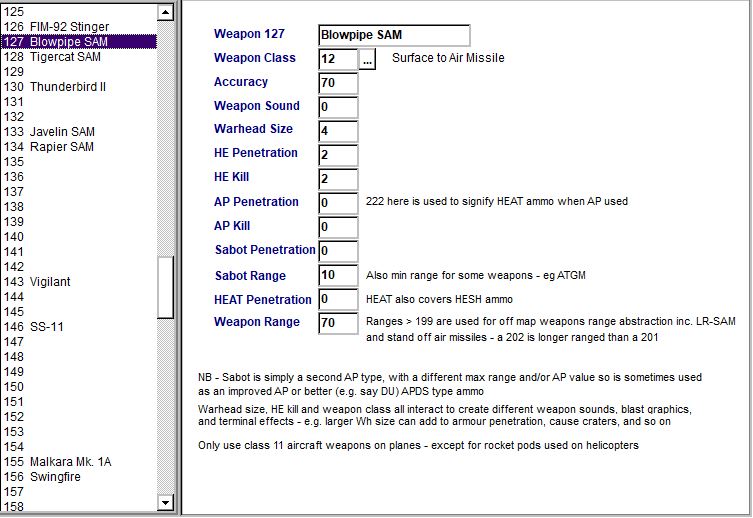This screenshot has width=753, height=518.
Task: Focus the Weapon Range value box
Action: click(337, 323)
